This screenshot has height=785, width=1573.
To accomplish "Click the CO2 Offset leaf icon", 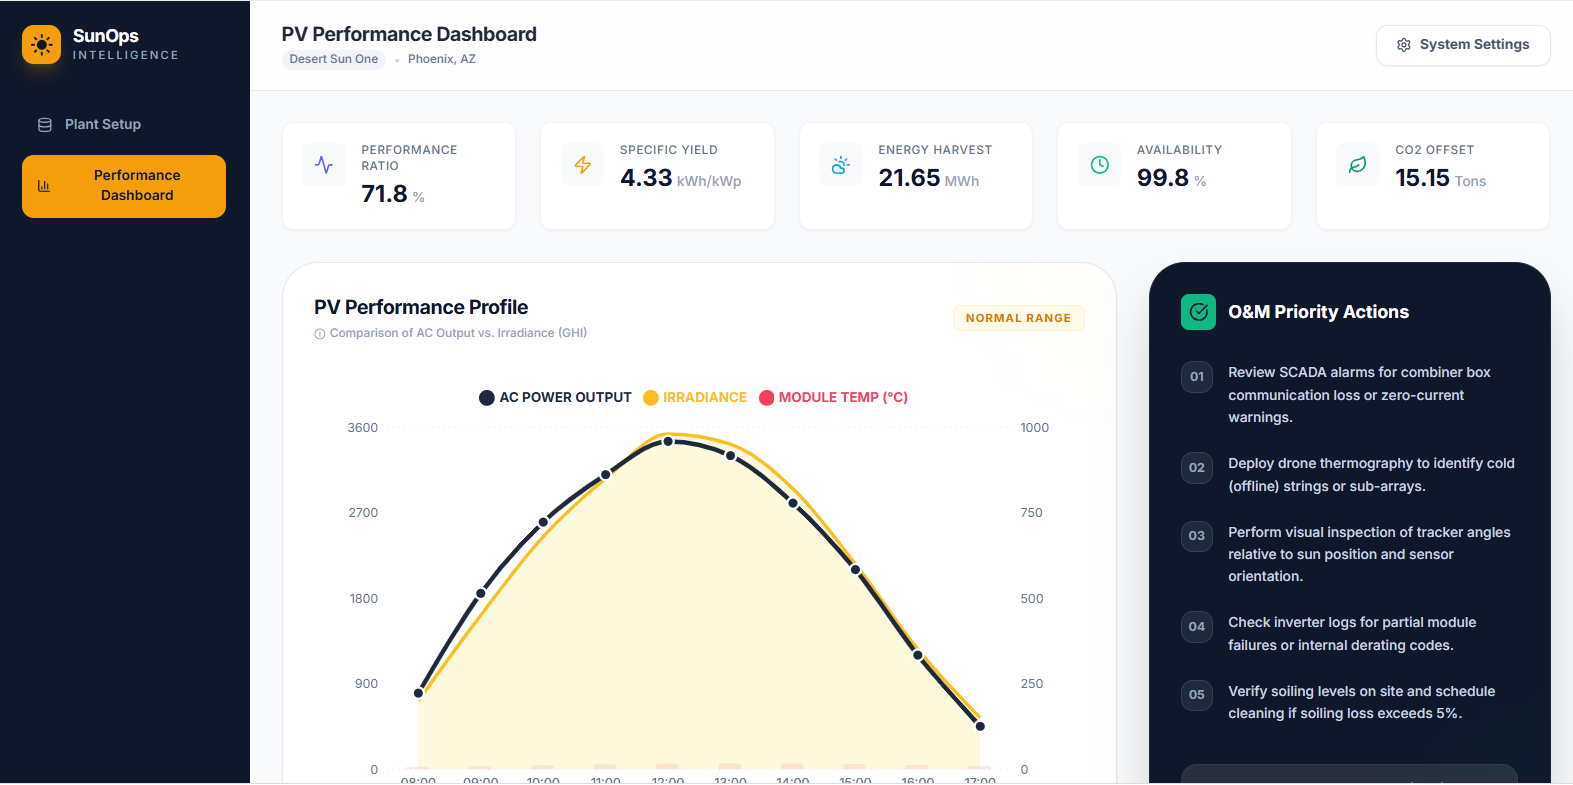I will pos(1358,165).
